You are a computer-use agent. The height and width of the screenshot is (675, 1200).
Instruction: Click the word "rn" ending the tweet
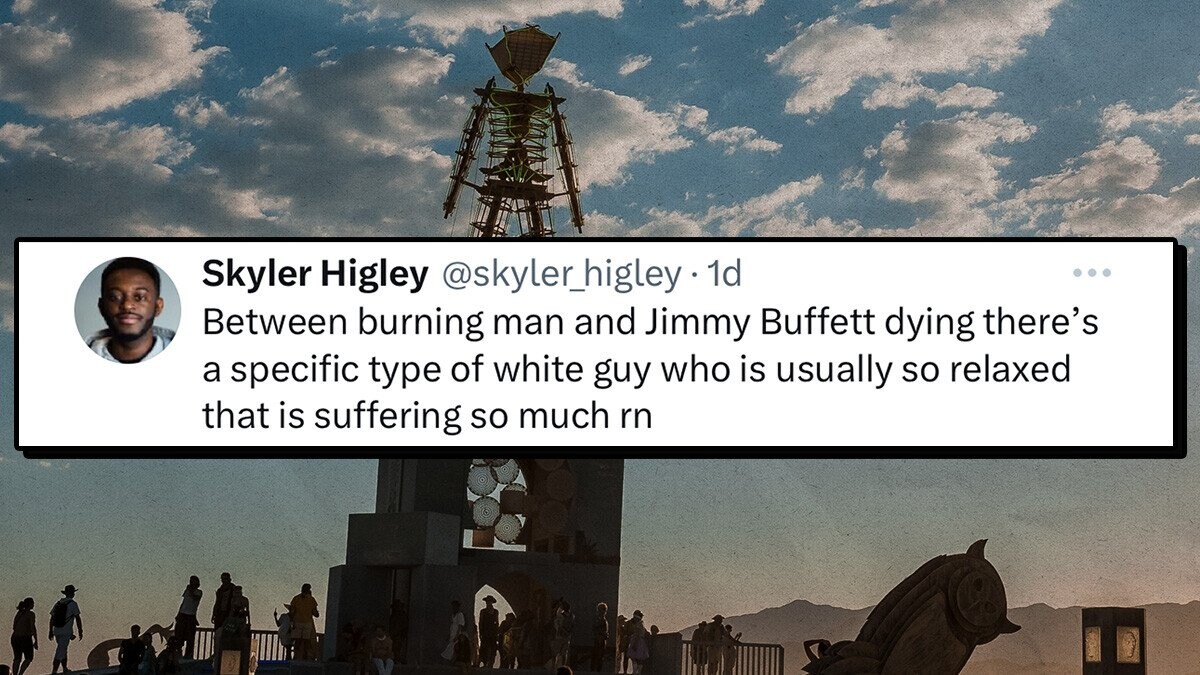point(630,416)
